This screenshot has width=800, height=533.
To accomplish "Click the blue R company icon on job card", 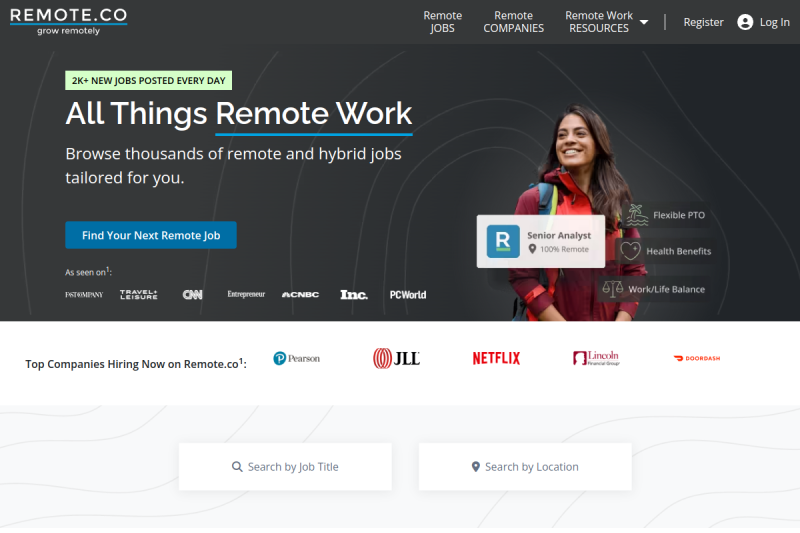I will tap(503, 241).
